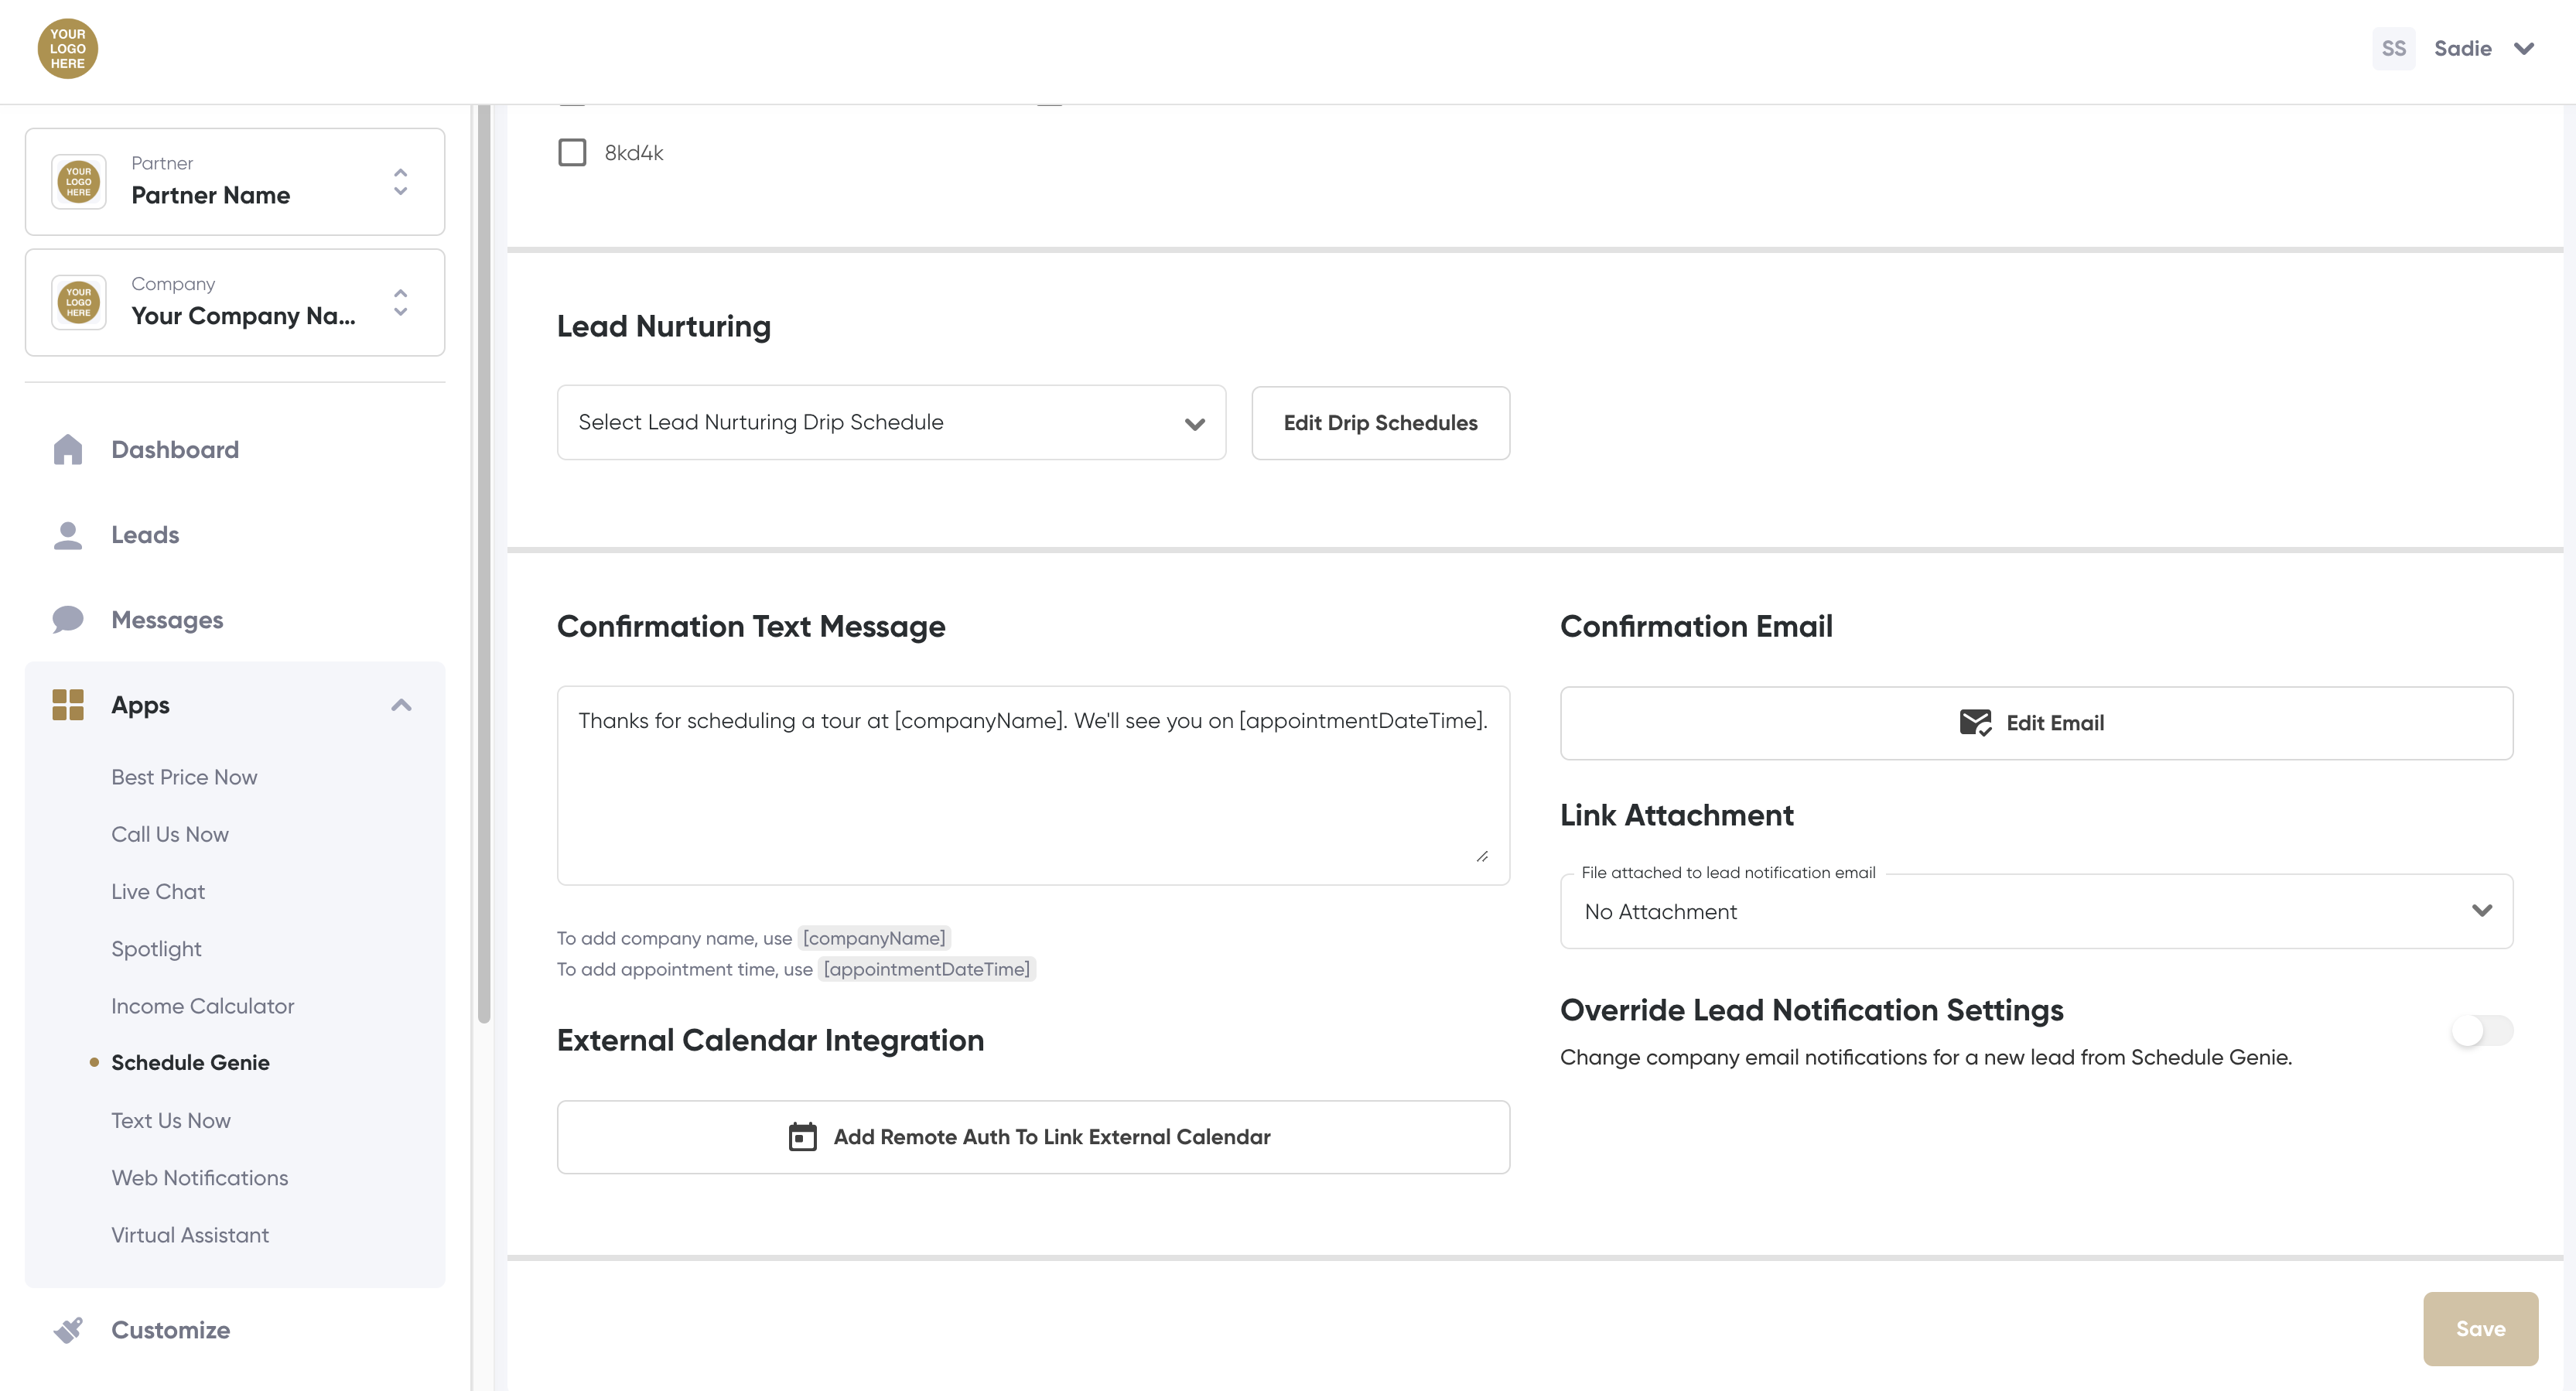Viewport: 2576px width, 1391px height.
Task: Open the Lead Nurturing Drip Schedule dropdown
Action: (x=891, y=423)
